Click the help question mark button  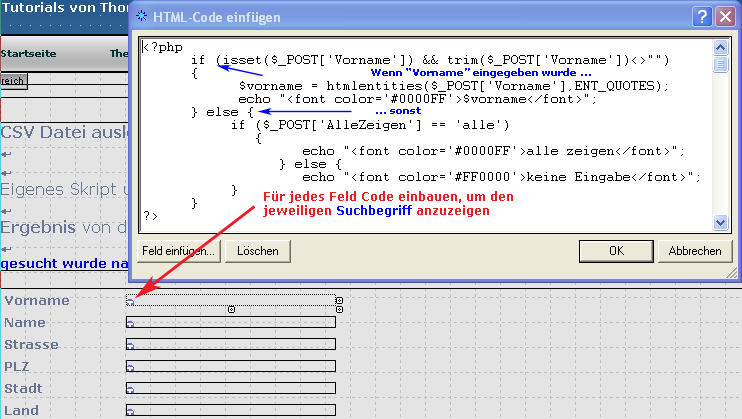[702, 16]
